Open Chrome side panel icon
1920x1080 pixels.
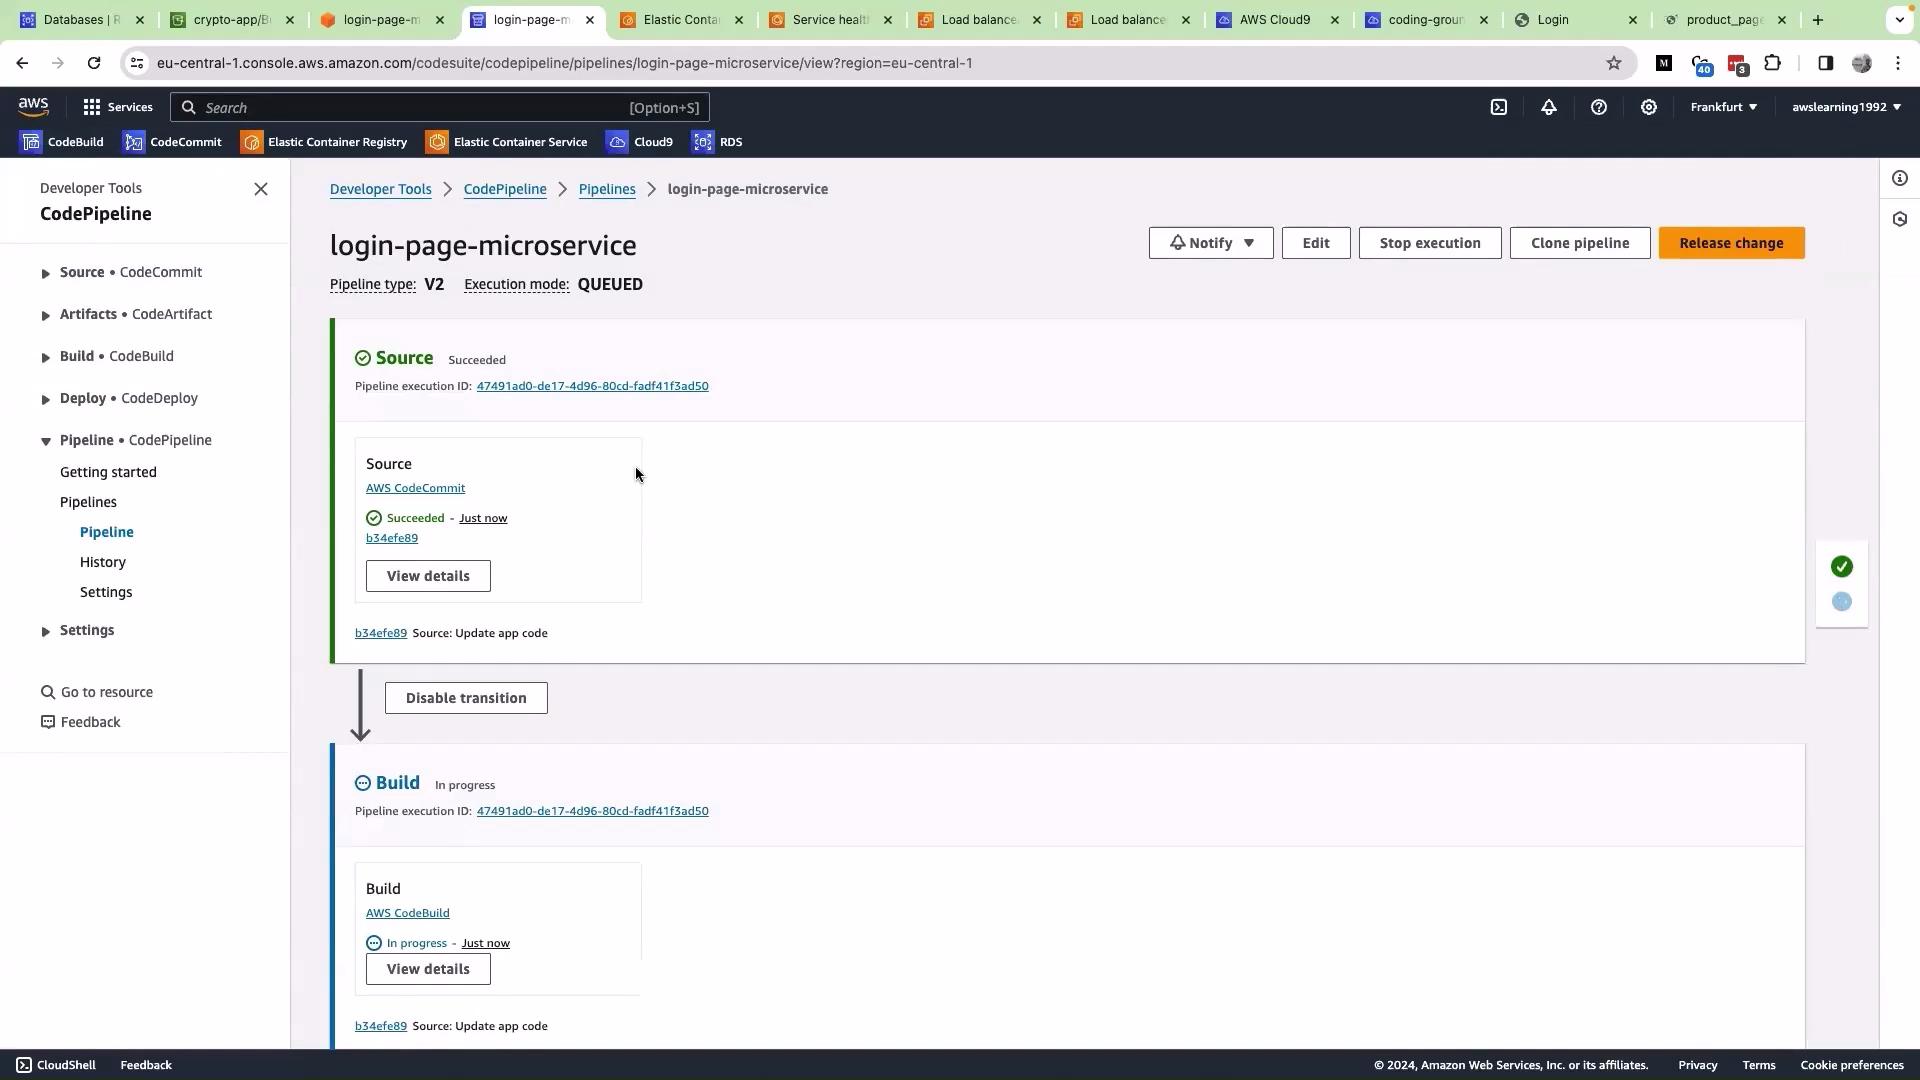click(1826, 63)
